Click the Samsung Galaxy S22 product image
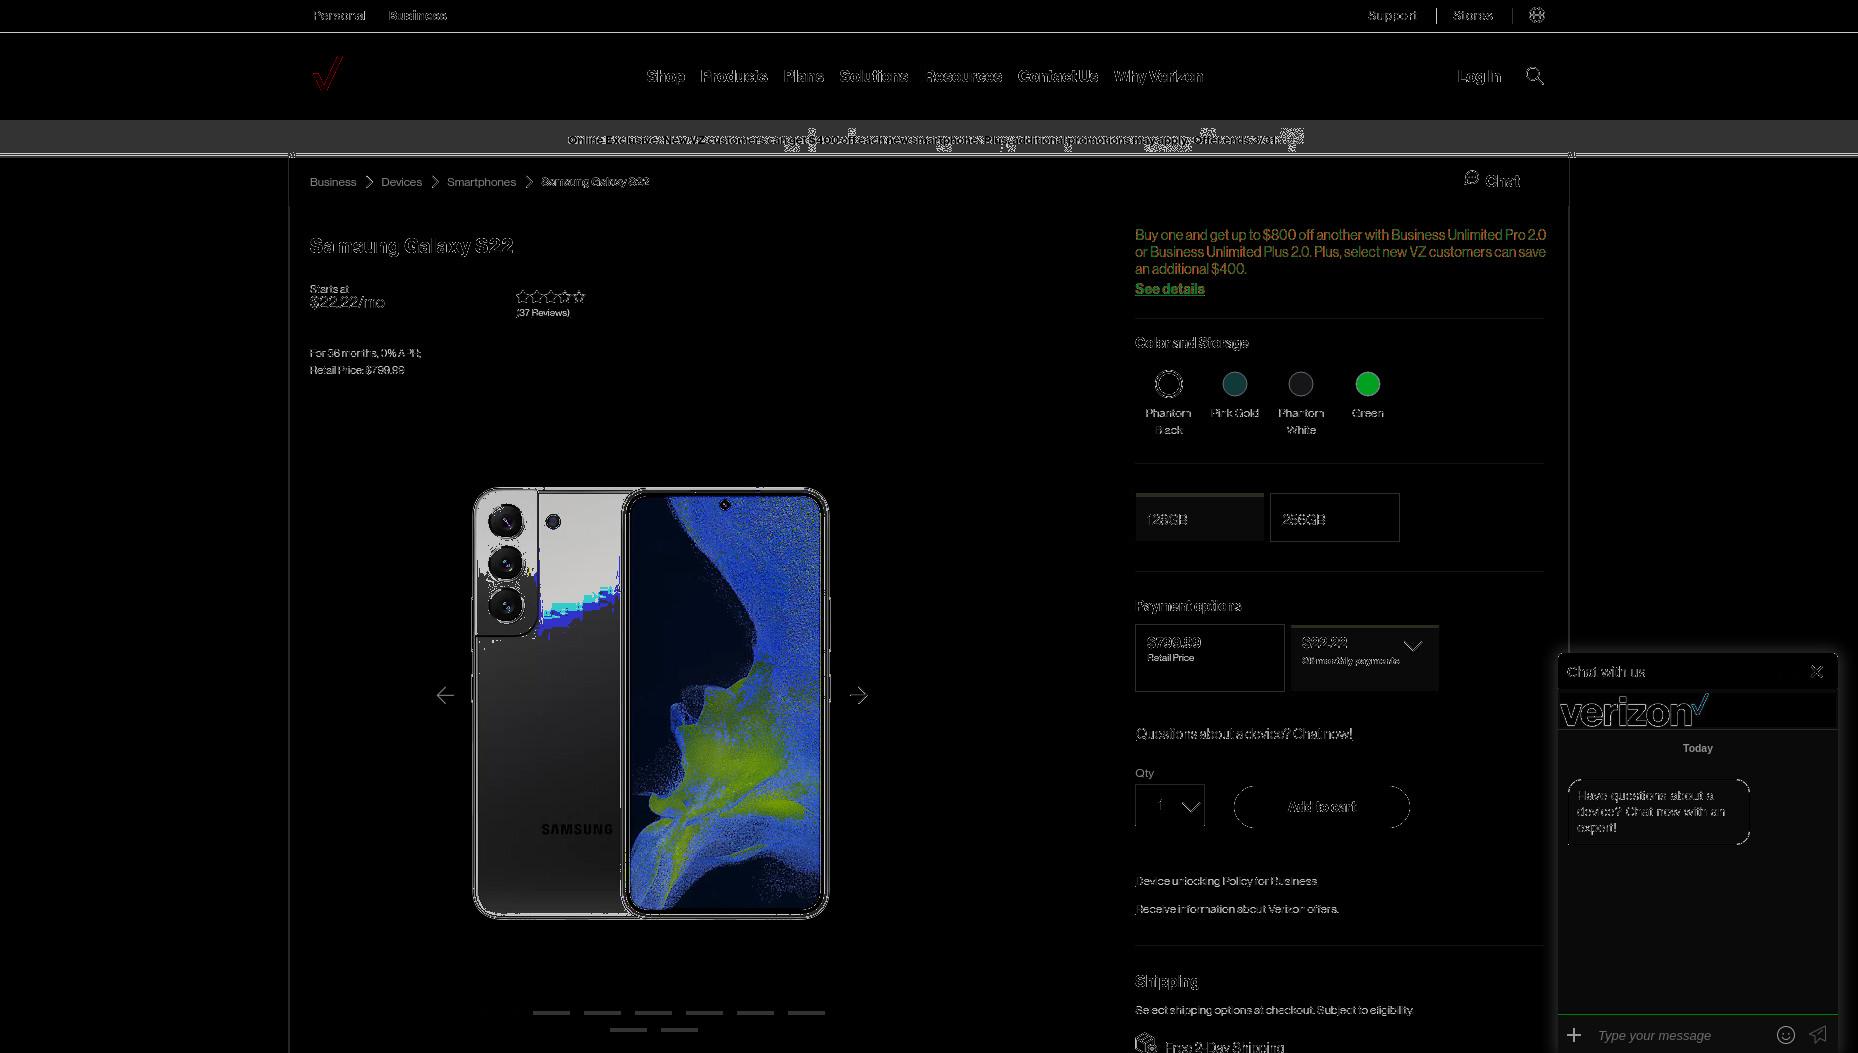Viewport: 1858px width, 1053px height. tap(650, 703)
